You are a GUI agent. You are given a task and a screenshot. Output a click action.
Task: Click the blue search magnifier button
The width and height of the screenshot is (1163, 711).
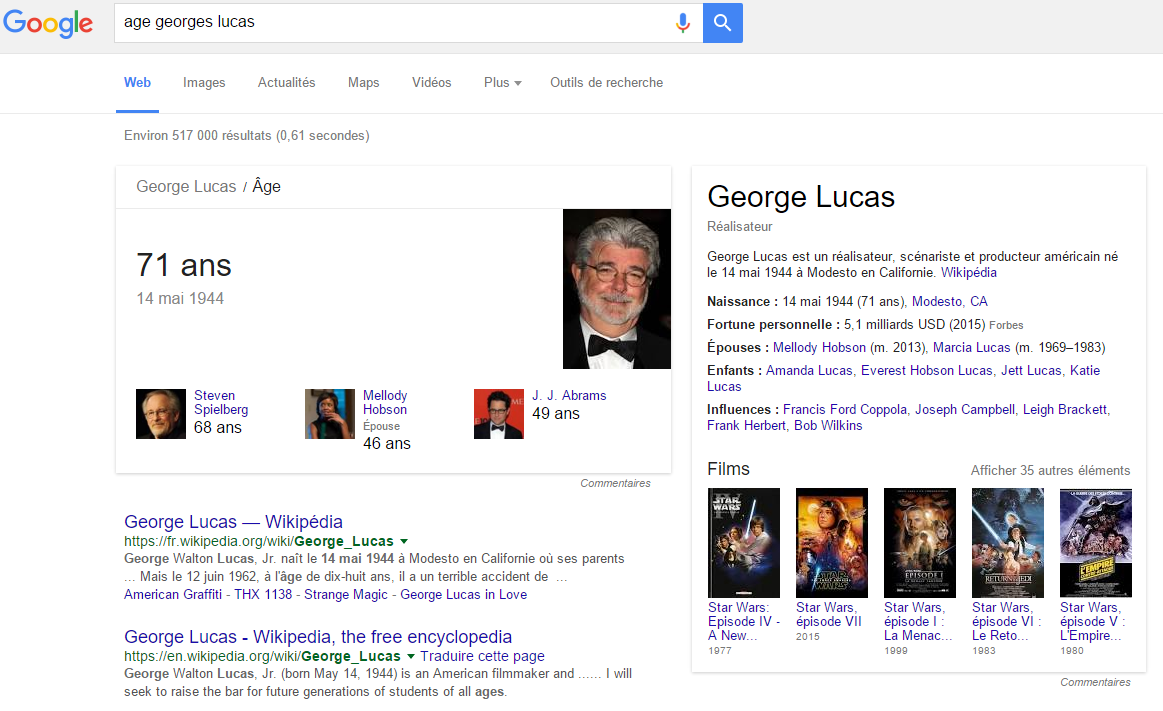pos(722,23)
